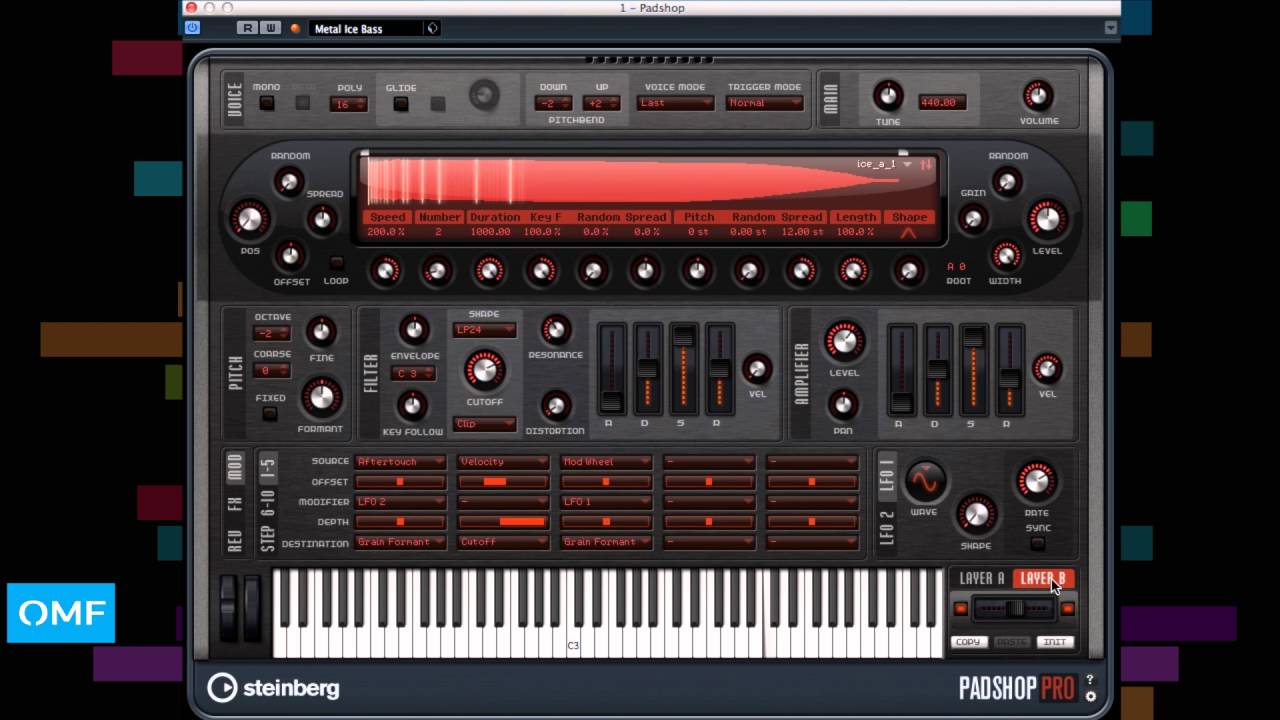Click the grain Gain knob
This screenshot has width=1280, height=720.
point(973,219)
